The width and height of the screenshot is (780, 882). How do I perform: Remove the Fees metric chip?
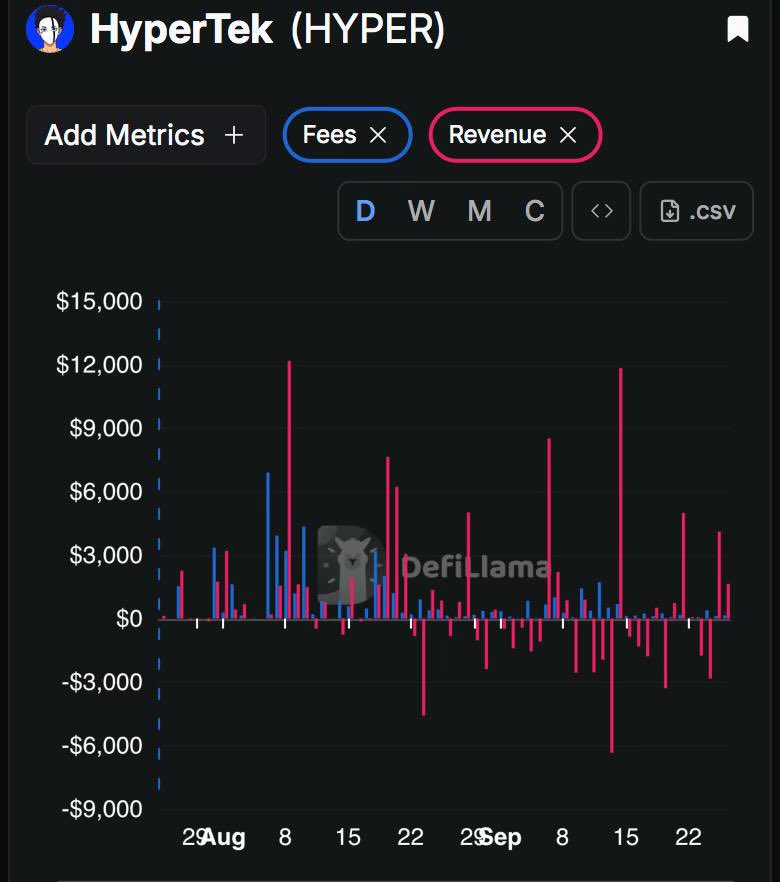pos(378,135)
